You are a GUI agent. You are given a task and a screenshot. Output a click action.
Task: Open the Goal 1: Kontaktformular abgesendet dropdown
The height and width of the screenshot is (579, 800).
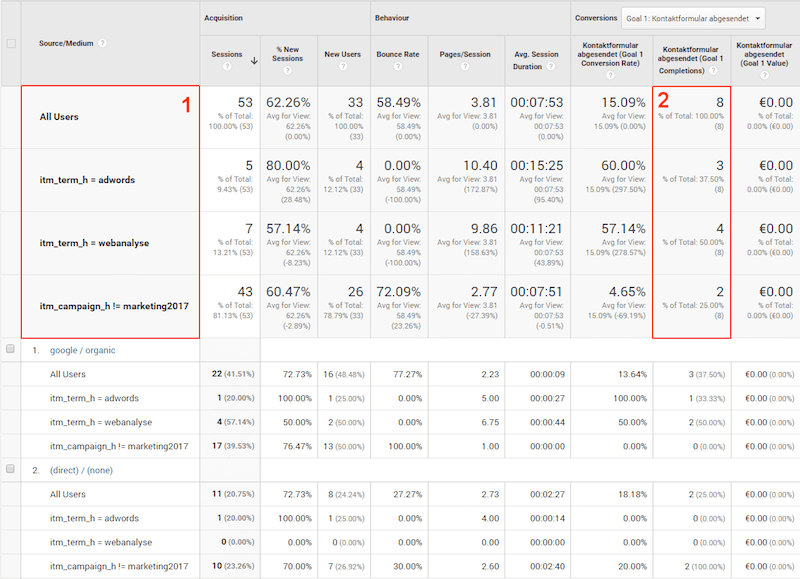tap(693, 18)
